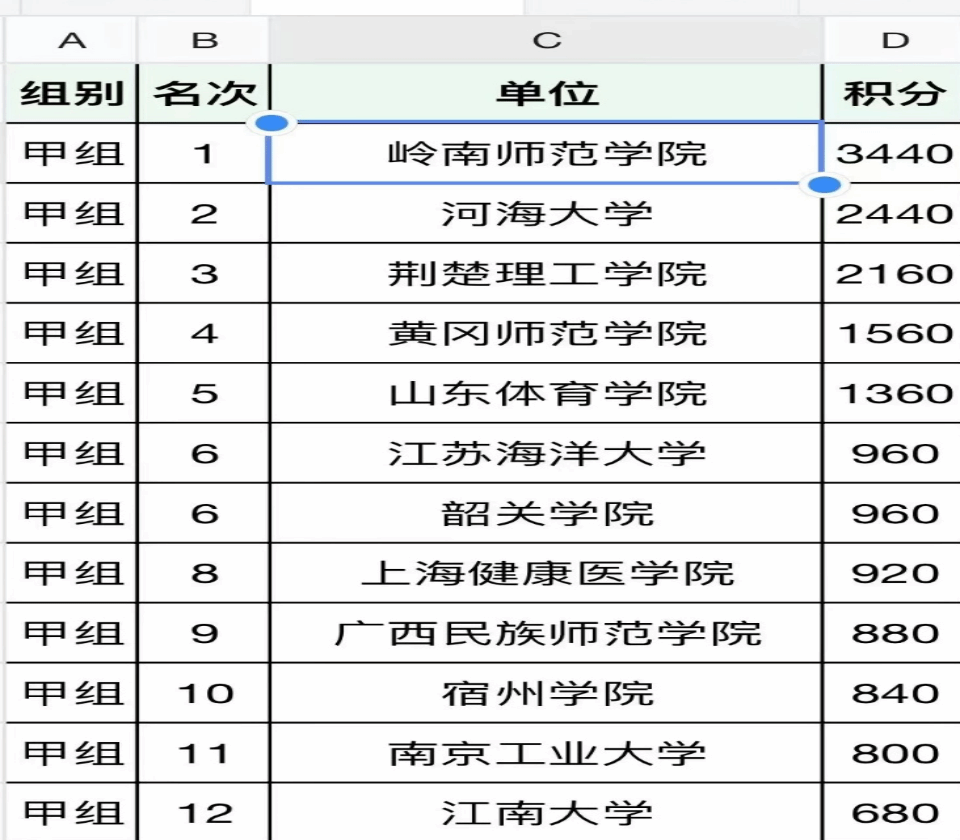This screenshot has height=840, width=960.
Task: Click the 上海健康医学院 cell
Action: [x=547, y=573]
